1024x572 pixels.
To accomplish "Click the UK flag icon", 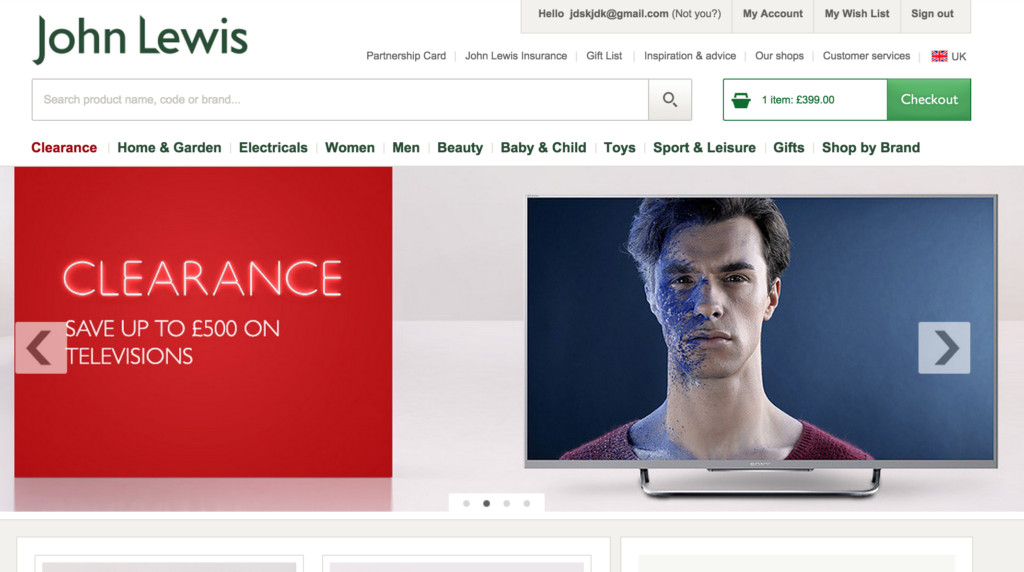I will [x=939, y=56].
